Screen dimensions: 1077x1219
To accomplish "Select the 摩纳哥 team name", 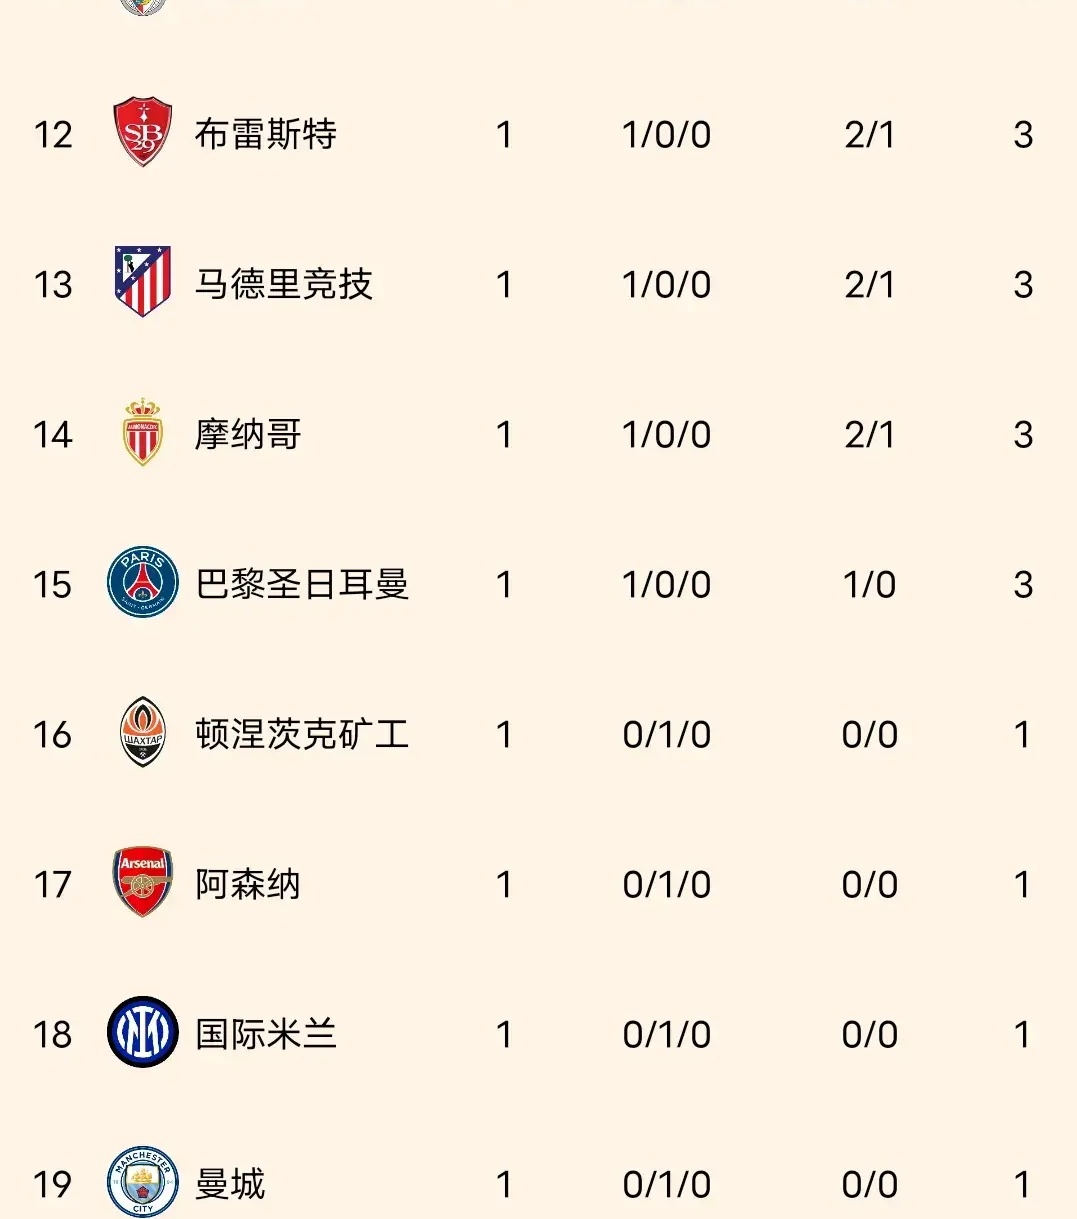I will [248, 434].
